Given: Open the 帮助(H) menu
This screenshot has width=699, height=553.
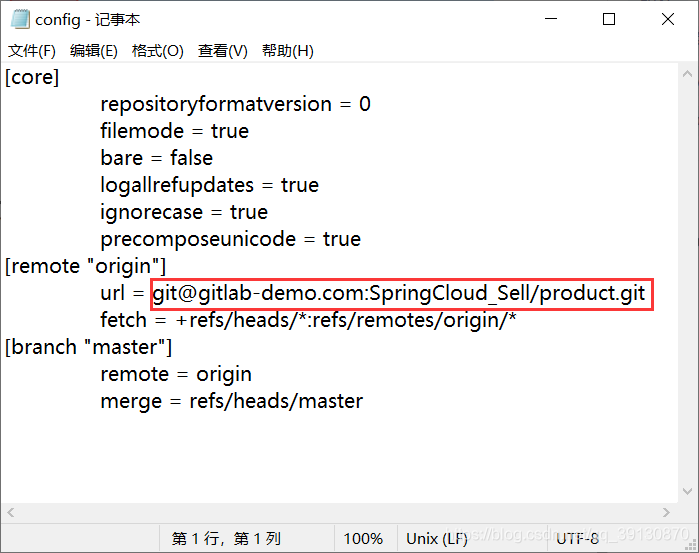Looking at the screenshot, I should (288, 51).
